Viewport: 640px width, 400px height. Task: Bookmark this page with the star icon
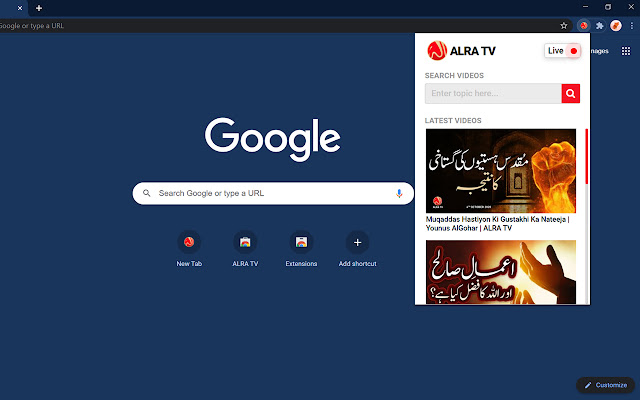(x=564, y=26)
